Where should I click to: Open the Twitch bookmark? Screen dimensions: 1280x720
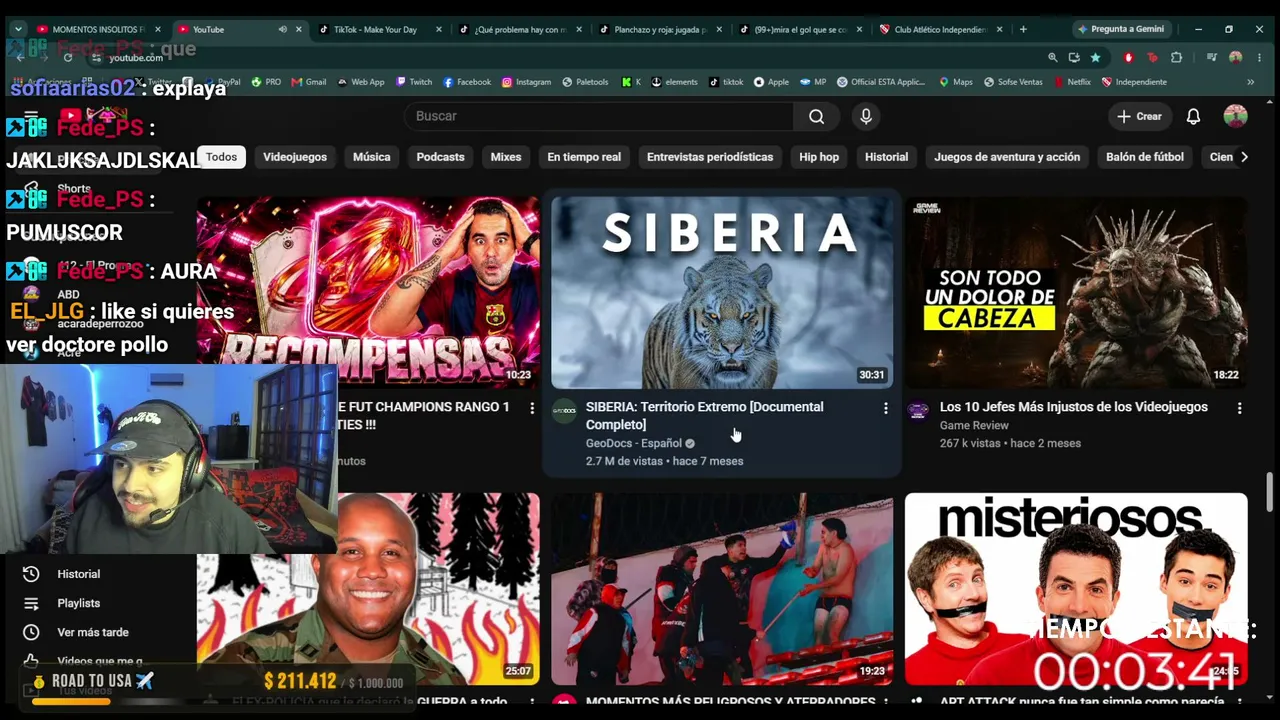pos(414,82)
